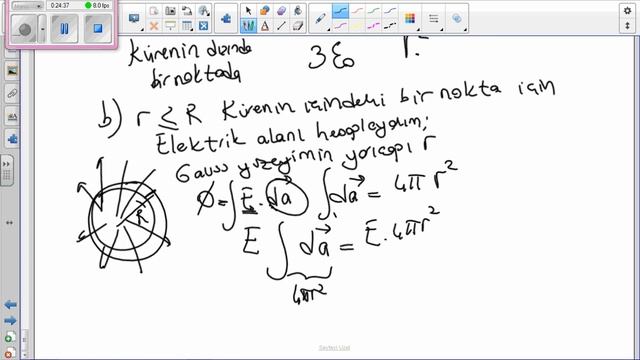Image resolution: width=640 pixels, height=360 pixels.
Task: Toggle the screen shade icon
Action: tap(171, 26)
